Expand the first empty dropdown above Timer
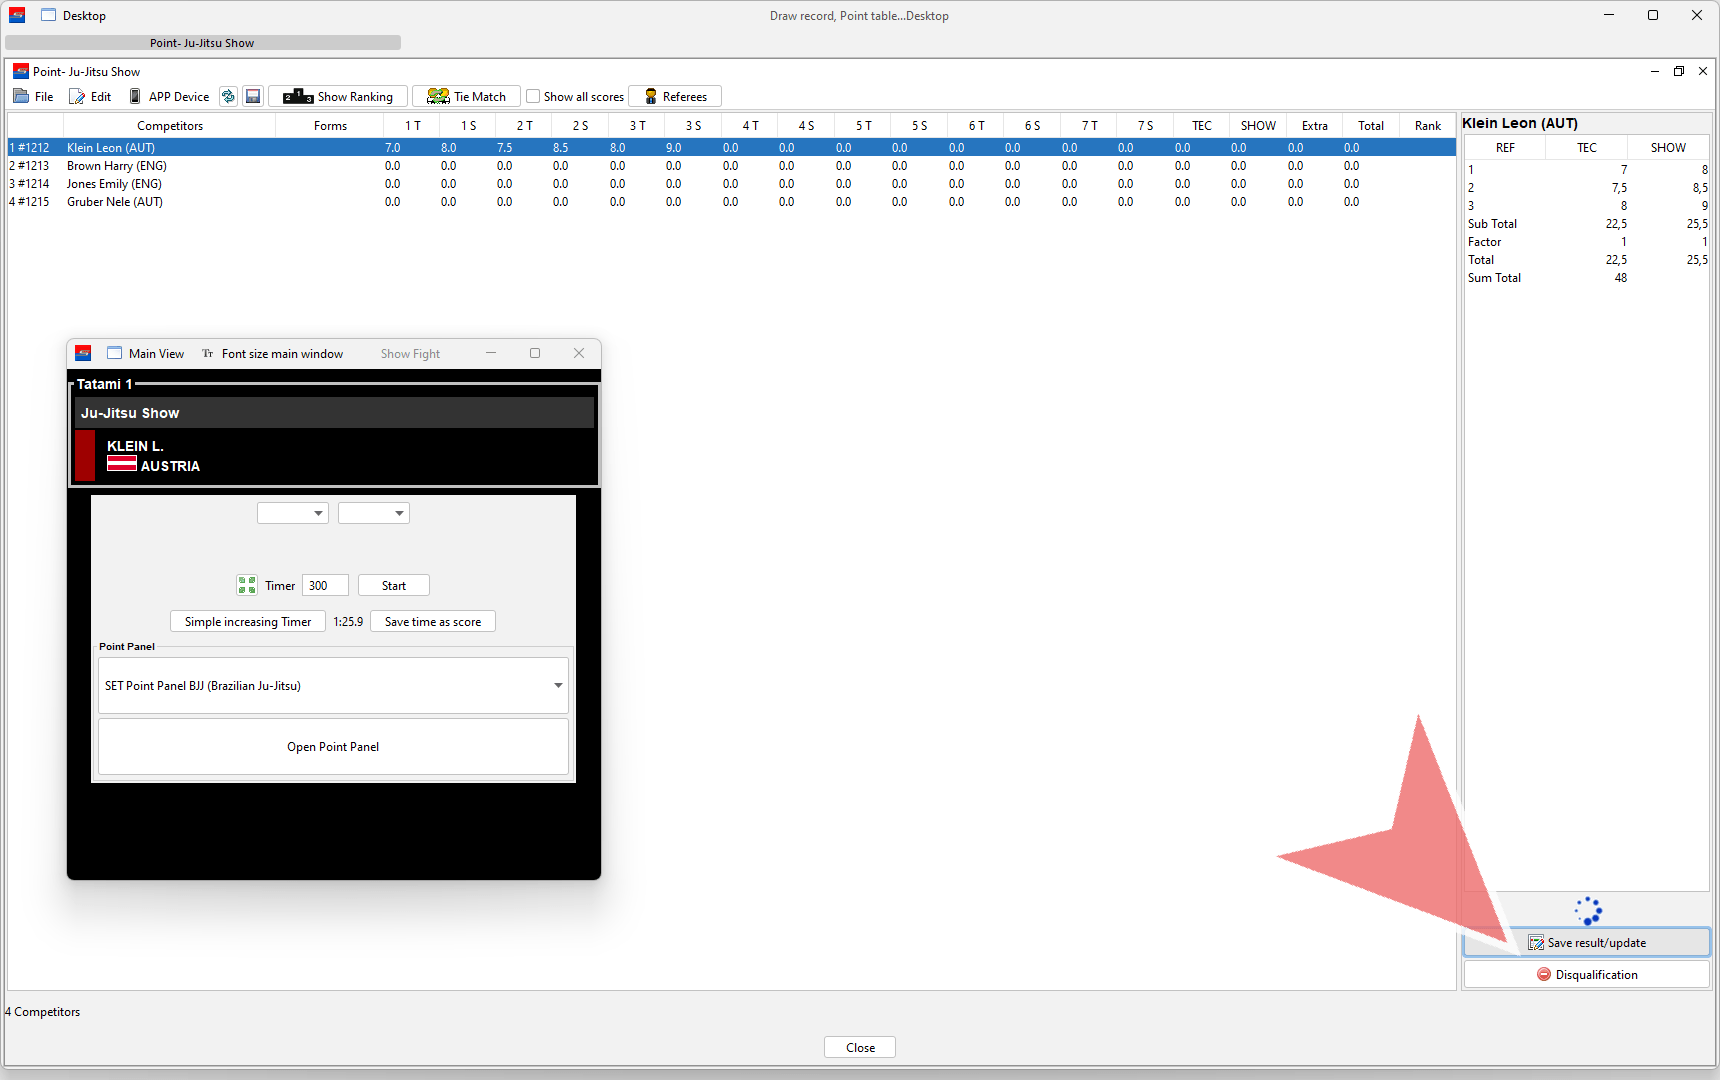The image size is (1720, 1080). click(x=293, y=513)
